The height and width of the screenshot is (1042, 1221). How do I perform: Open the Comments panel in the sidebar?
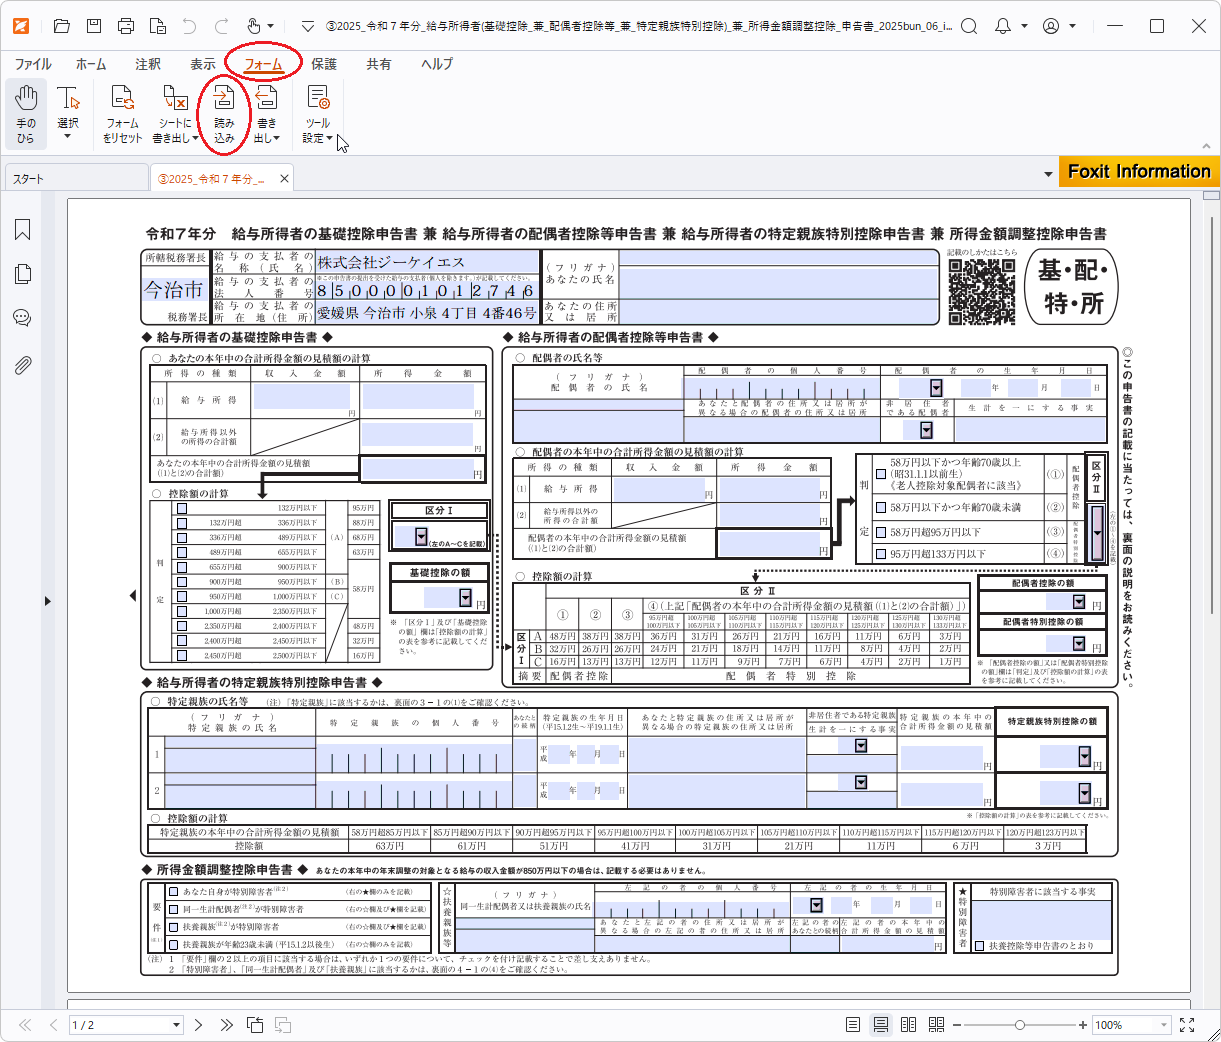(22, 318)
